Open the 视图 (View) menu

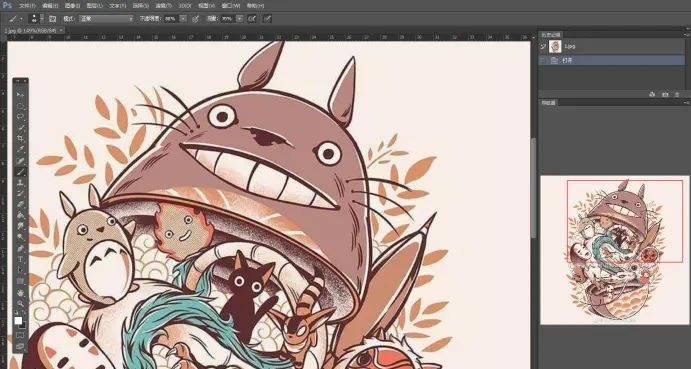pyautogui.click(x=206, y=6)
